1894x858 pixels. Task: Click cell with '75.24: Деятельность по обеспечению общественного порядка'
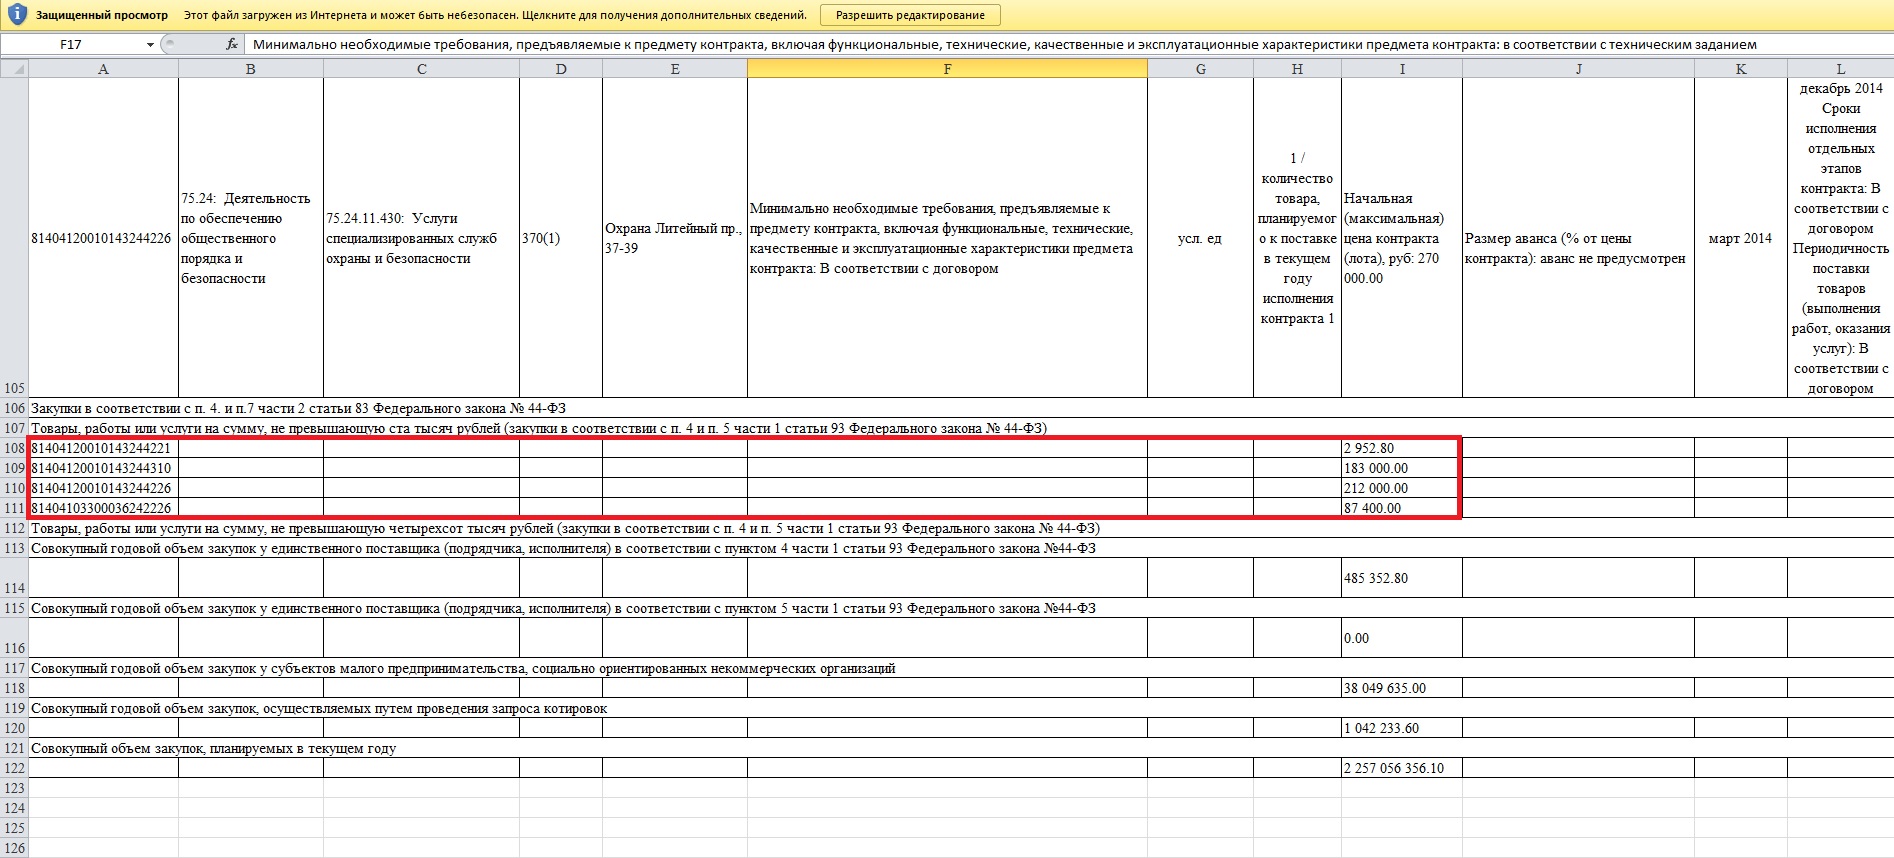point(251,238)
